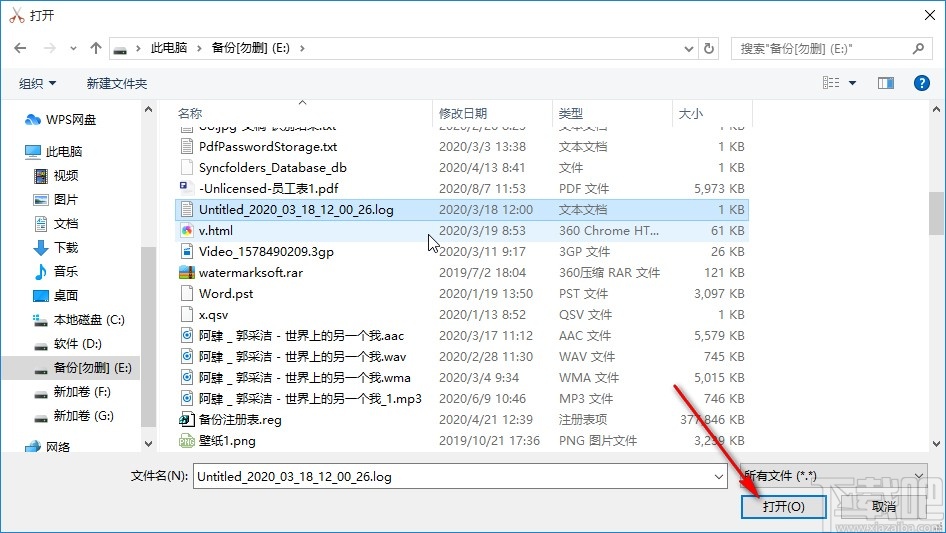Sort by 类型 column header
946x533 pixels.
coord(571,113)
